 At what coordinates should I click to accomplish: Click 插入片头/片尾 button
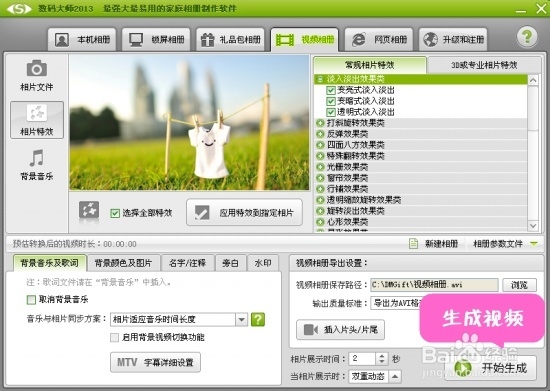click(x=340, y=330)
